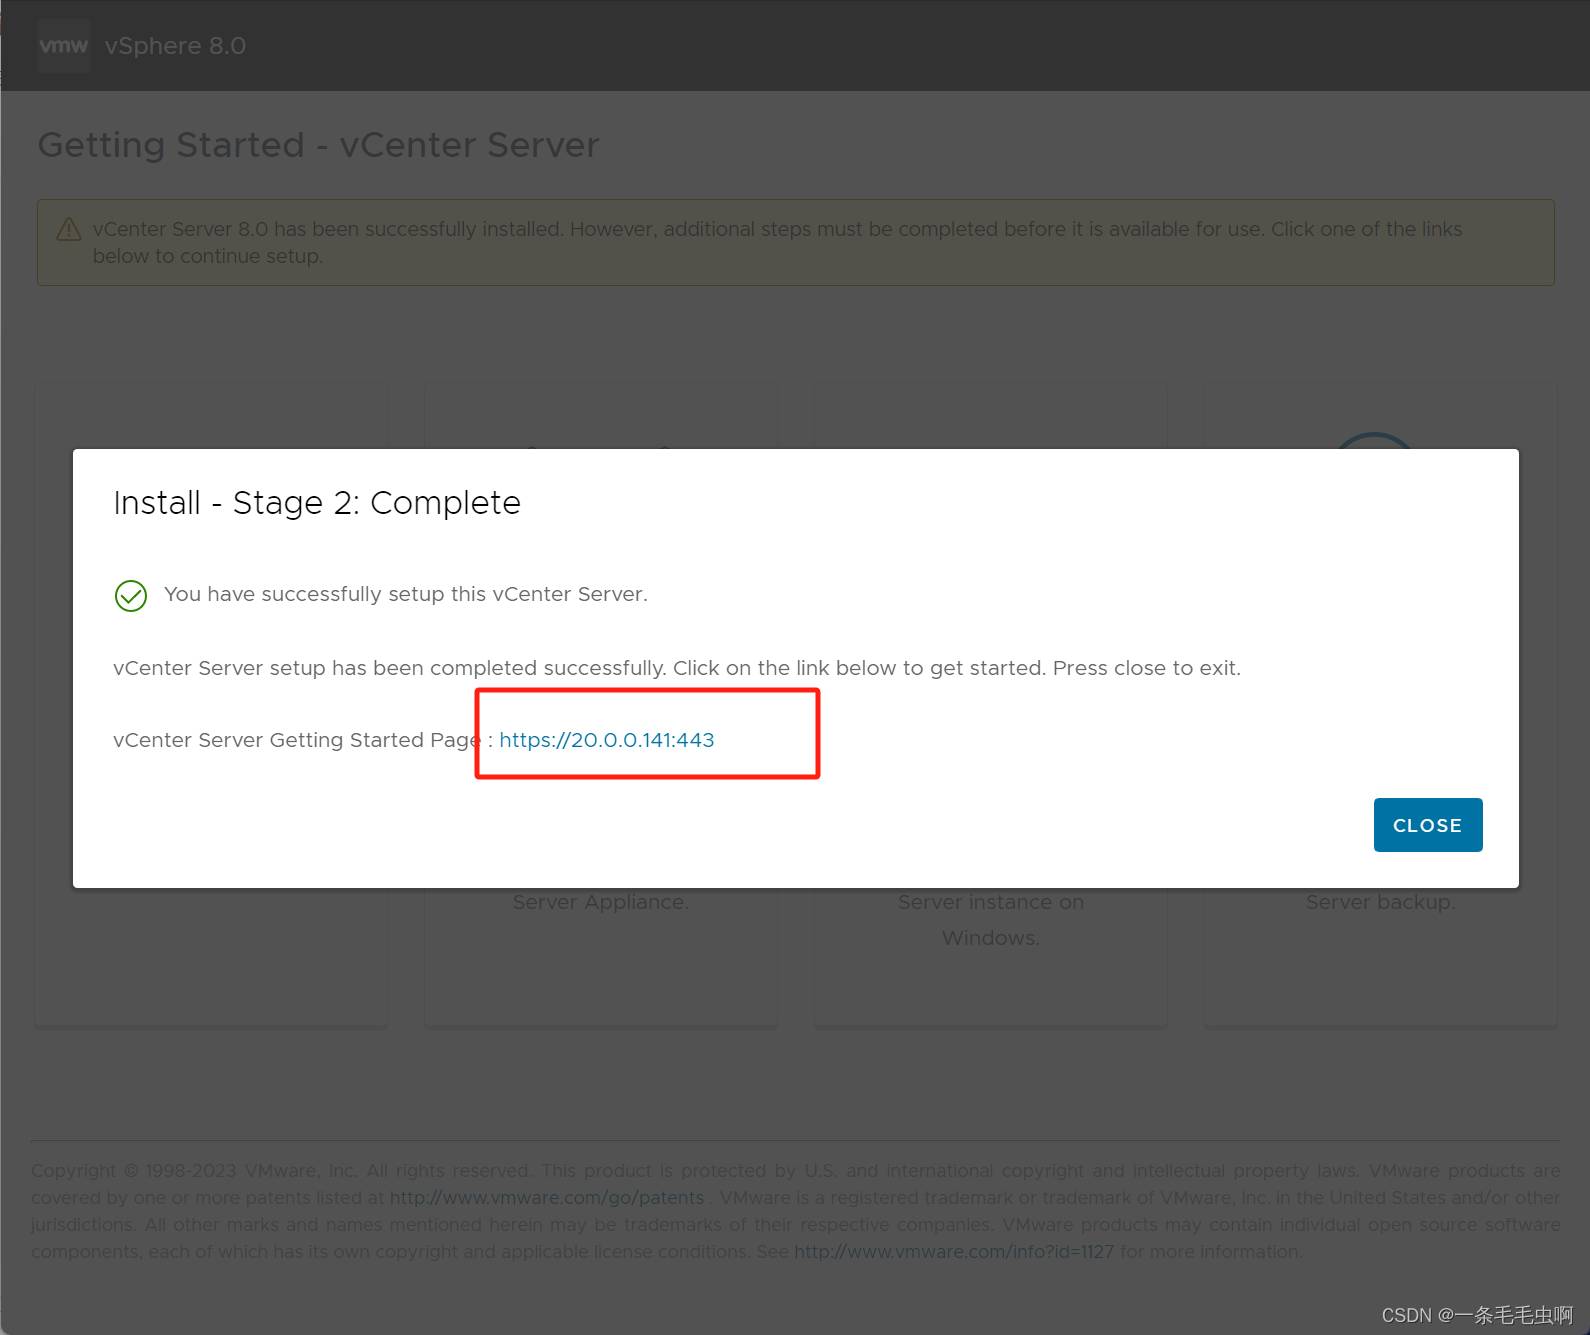Click the green success checkmark icon
Screen dimensions: 1590x1335
131,596
